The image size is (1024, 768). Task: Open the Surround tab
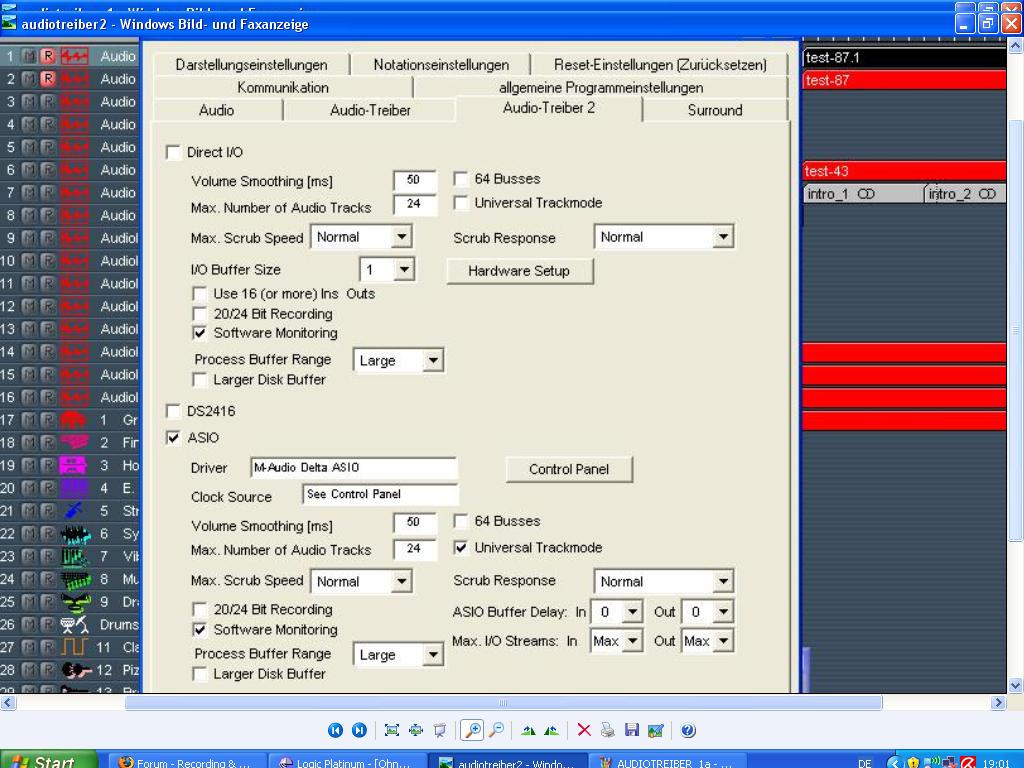[715, 110]
